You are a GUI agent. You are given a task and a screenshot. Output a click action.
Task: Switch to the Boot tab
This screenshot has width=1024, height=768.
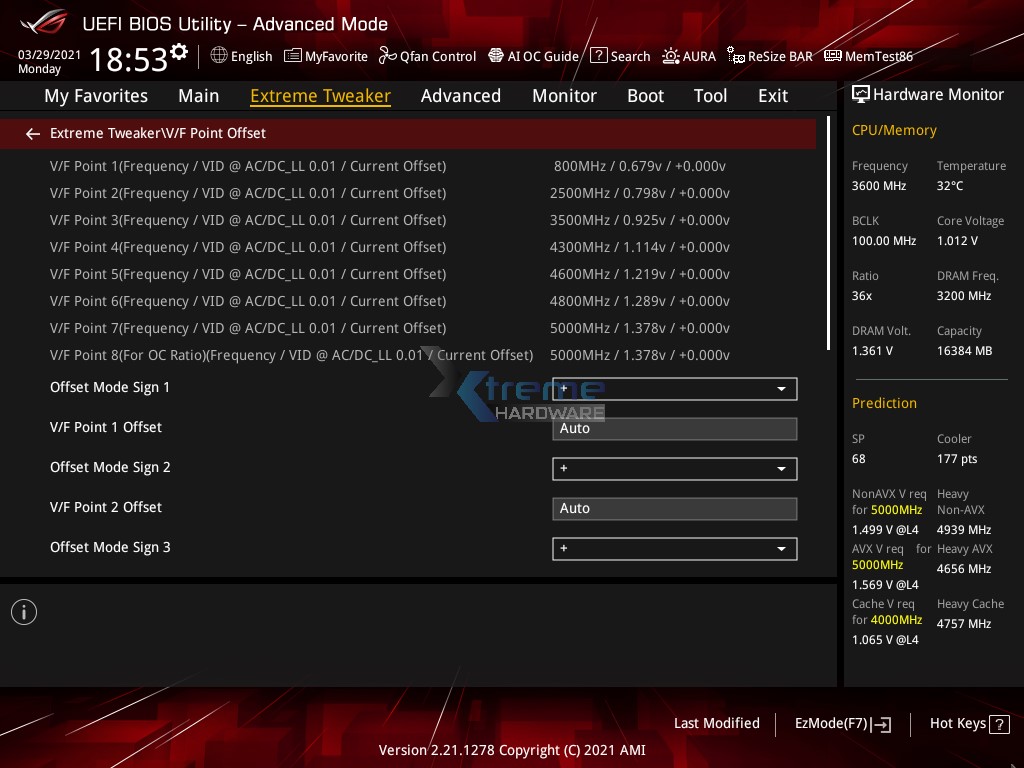645,95
